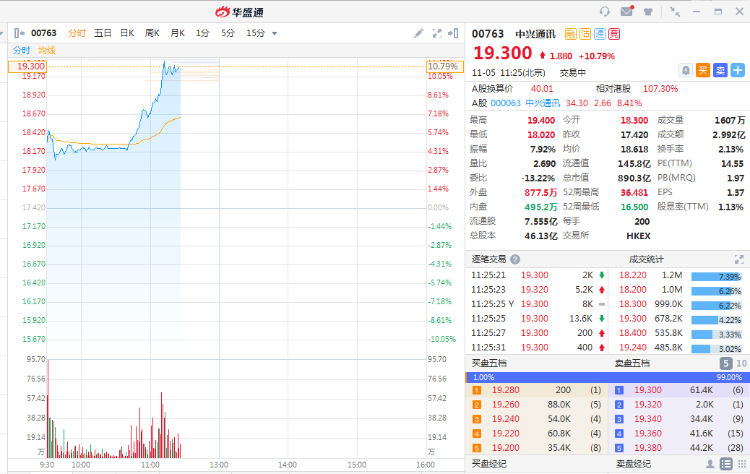Collapse the right quote panel icon
Screen dimensions: 750x474
(x=452, y=33)
